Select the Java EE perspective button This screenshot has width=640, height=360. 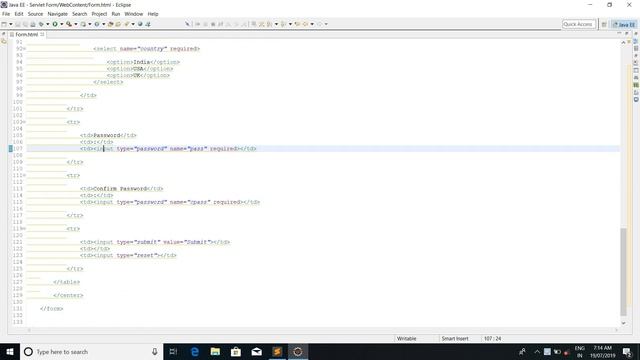tap(624, 24)
